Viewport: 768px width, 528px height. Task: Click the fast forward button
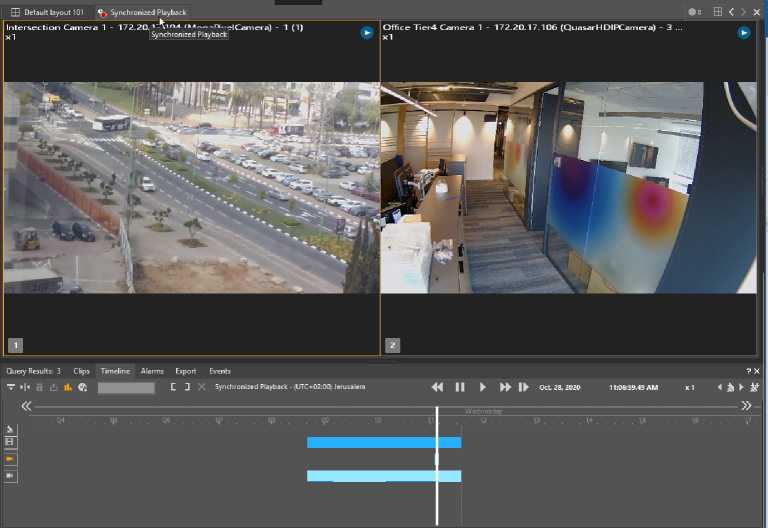(505, 387)
